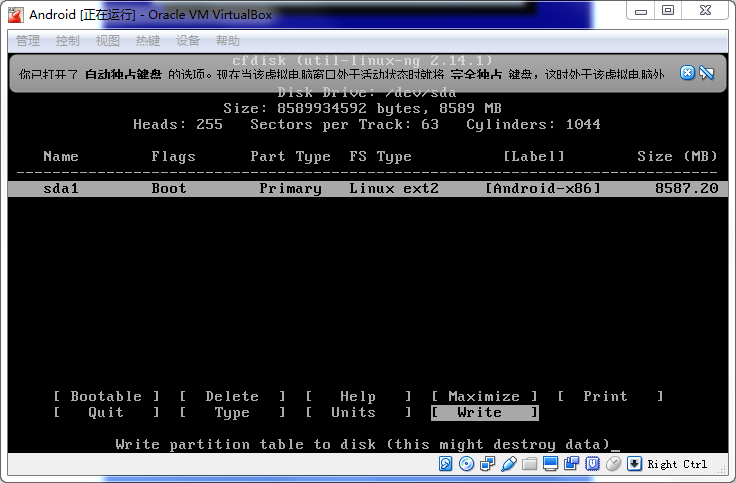The width and height of the screenshot is (736, 483).
Task: Open the 控制 menu
Action: click(68, 41)
